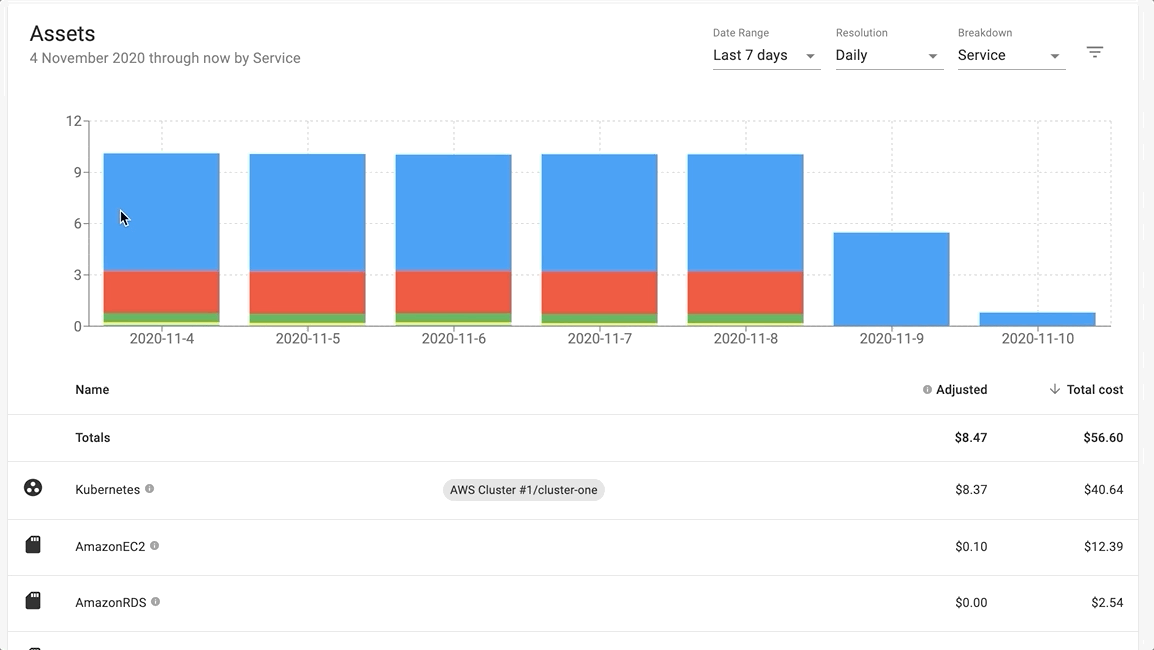Click the Kubernetes service icon
1154x650 pixels.
tap(33, 487)
